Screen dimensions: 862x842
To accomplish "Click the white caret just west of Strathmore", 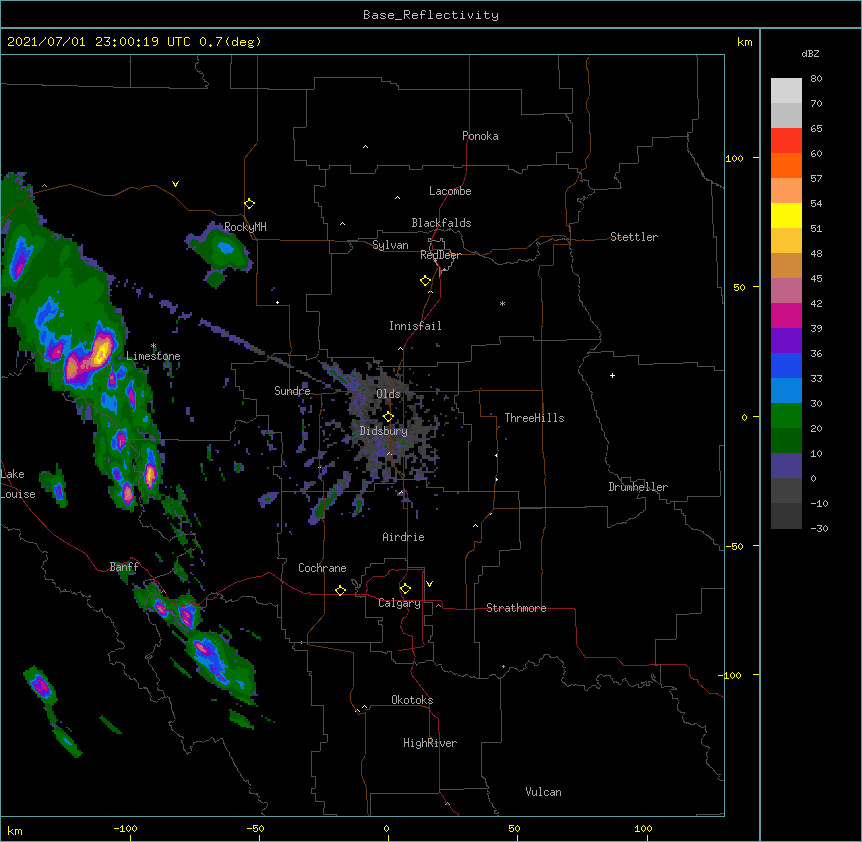I will pos(439,605).
